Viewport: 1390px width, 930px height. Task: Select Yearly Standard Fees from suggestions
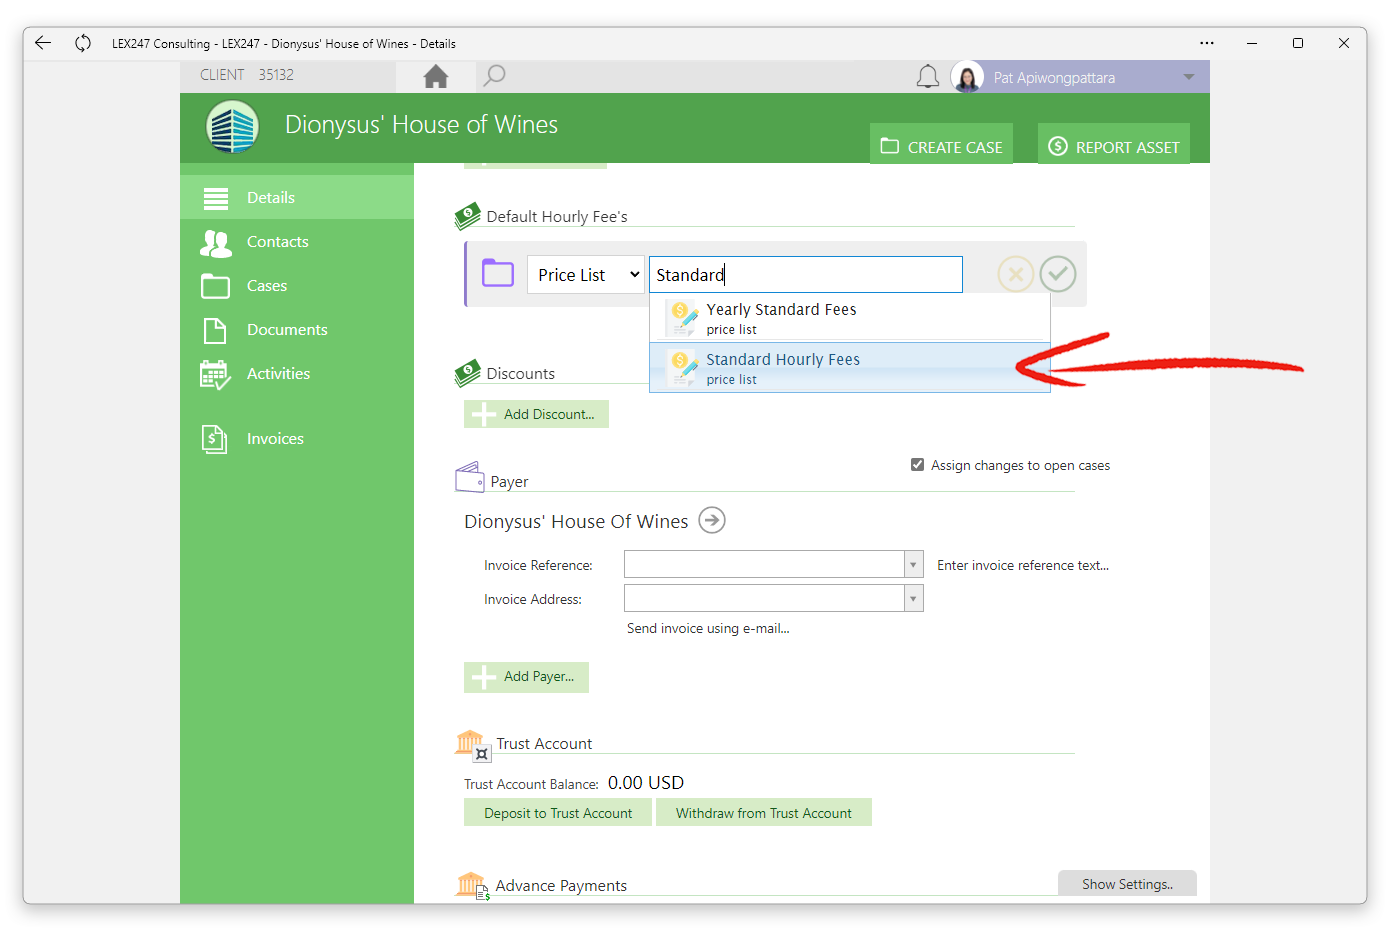850,318
